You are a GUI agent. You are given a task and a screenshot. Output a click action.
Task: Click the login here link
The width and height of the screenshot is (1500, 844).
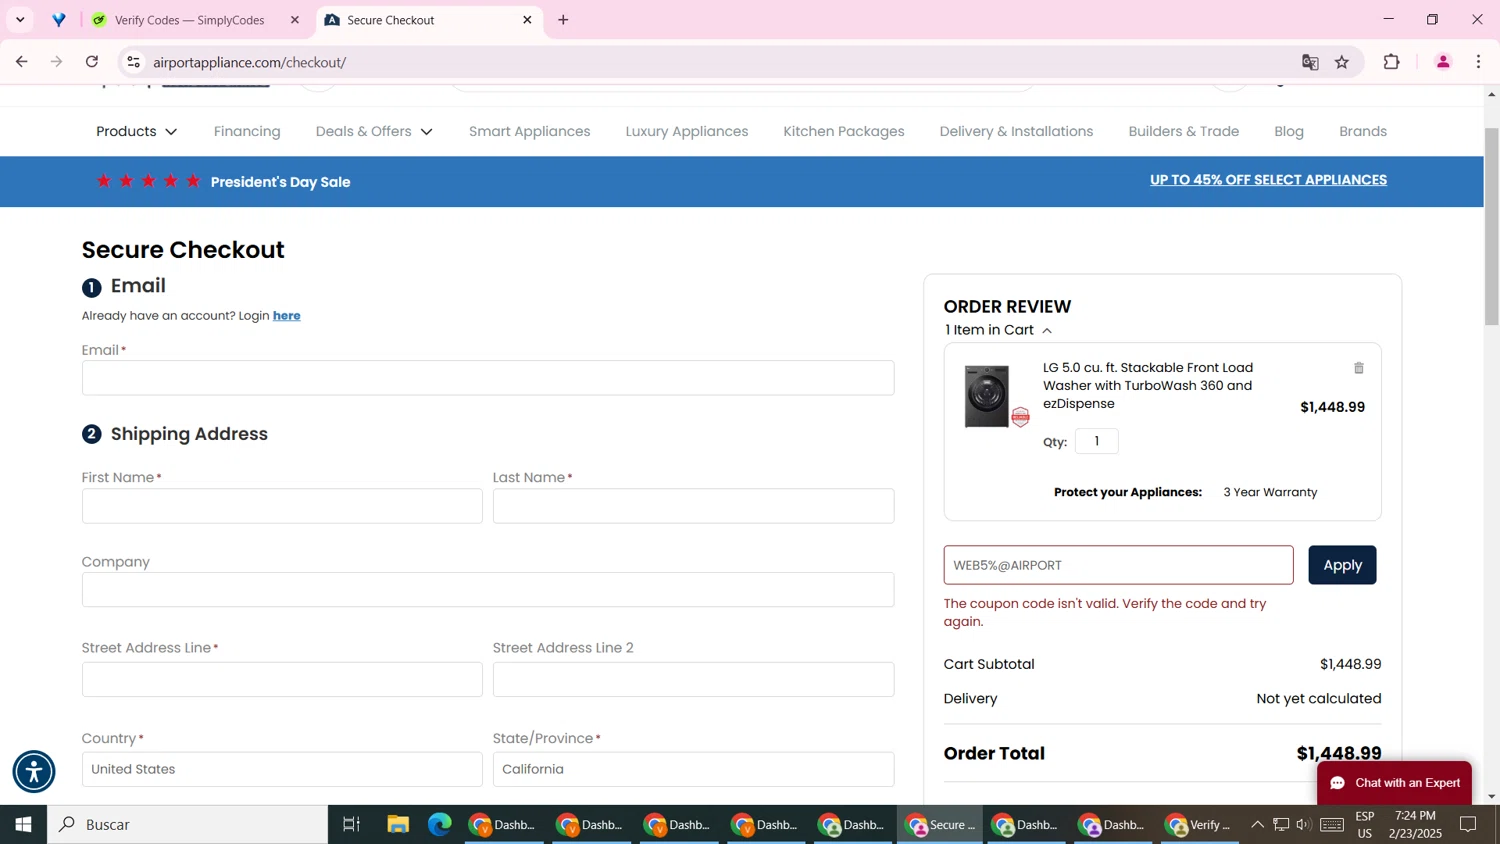tap(287, 316)
